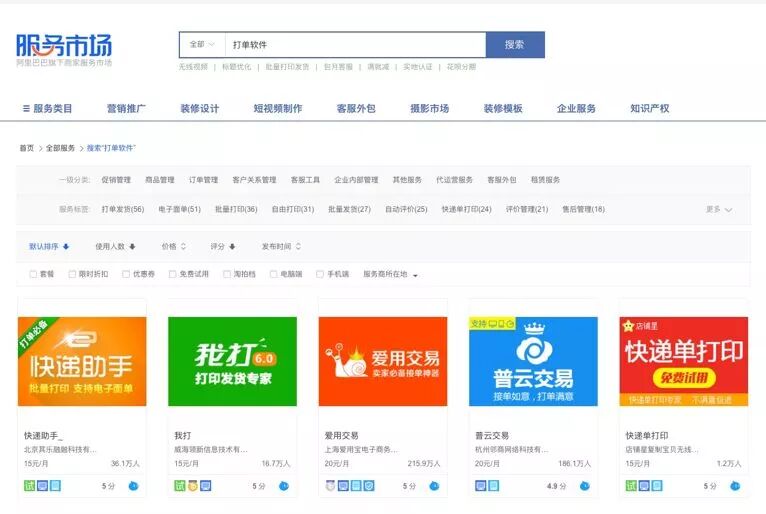This screenshot has width=766, height=514.
Task: Open the red 快递单打印 banner thumbnail
Action: 684,361
